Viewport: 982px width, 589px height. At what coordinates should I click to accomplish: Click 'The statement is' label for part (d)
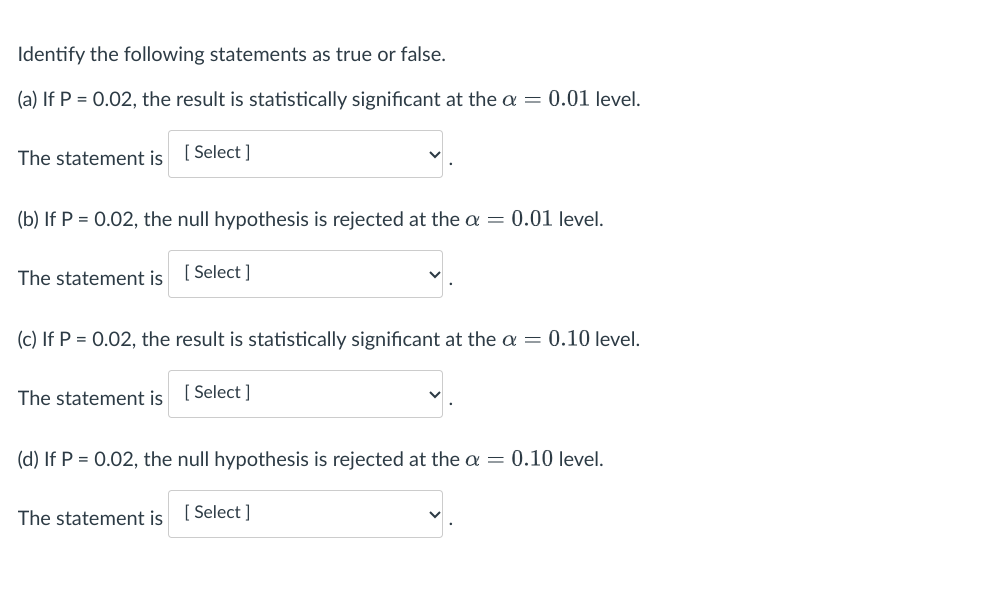(90, 518)
